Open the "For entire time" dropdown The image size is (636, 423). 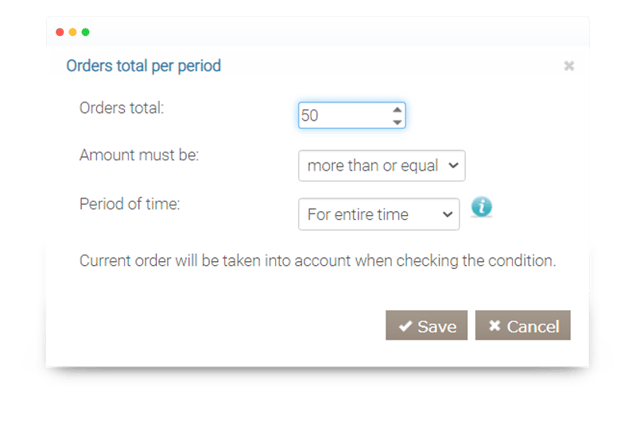(x=377, y=213)
